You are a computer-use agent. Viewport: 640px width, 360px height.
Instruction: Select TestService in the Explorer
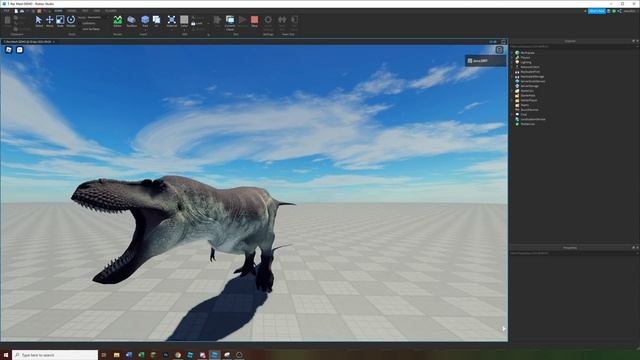[x=527, y=124]
